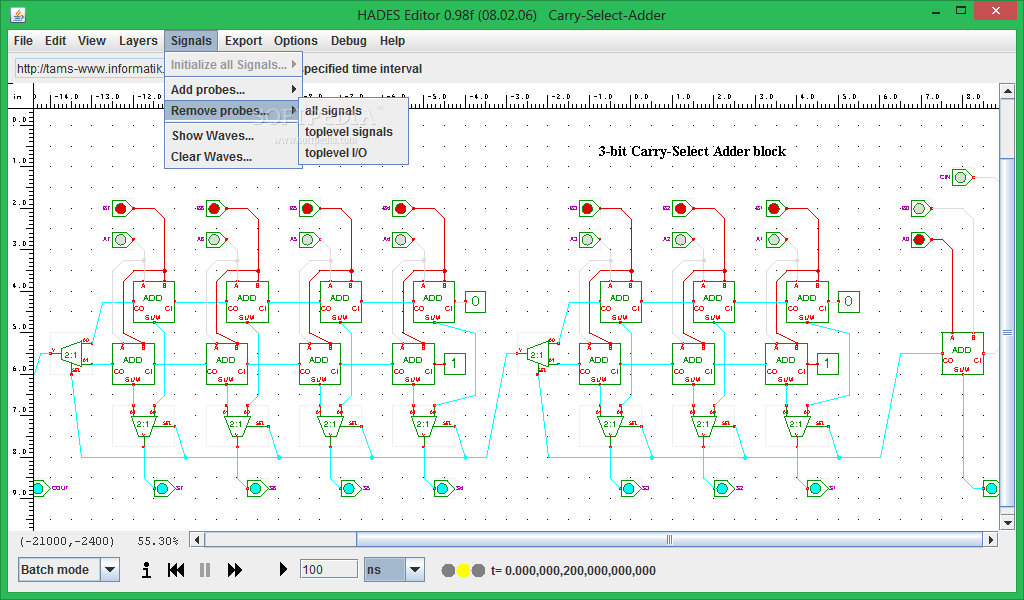The width and height of the screenshot is (1024, 600).
Task: Toggle the B7 input pin
Action: pyautogui.click(x=121, y=209)
